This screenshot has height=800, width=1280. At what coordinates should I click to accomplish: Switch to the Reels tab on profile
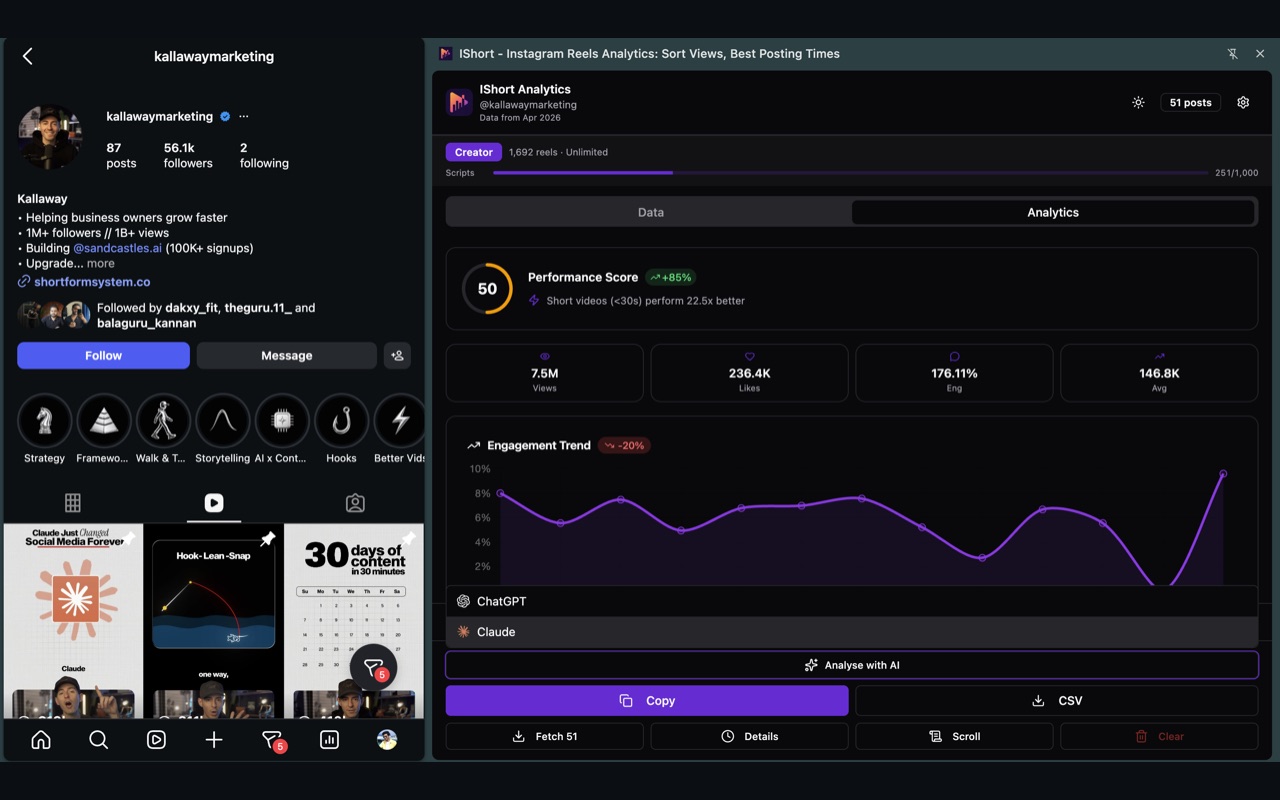(214, 503)
